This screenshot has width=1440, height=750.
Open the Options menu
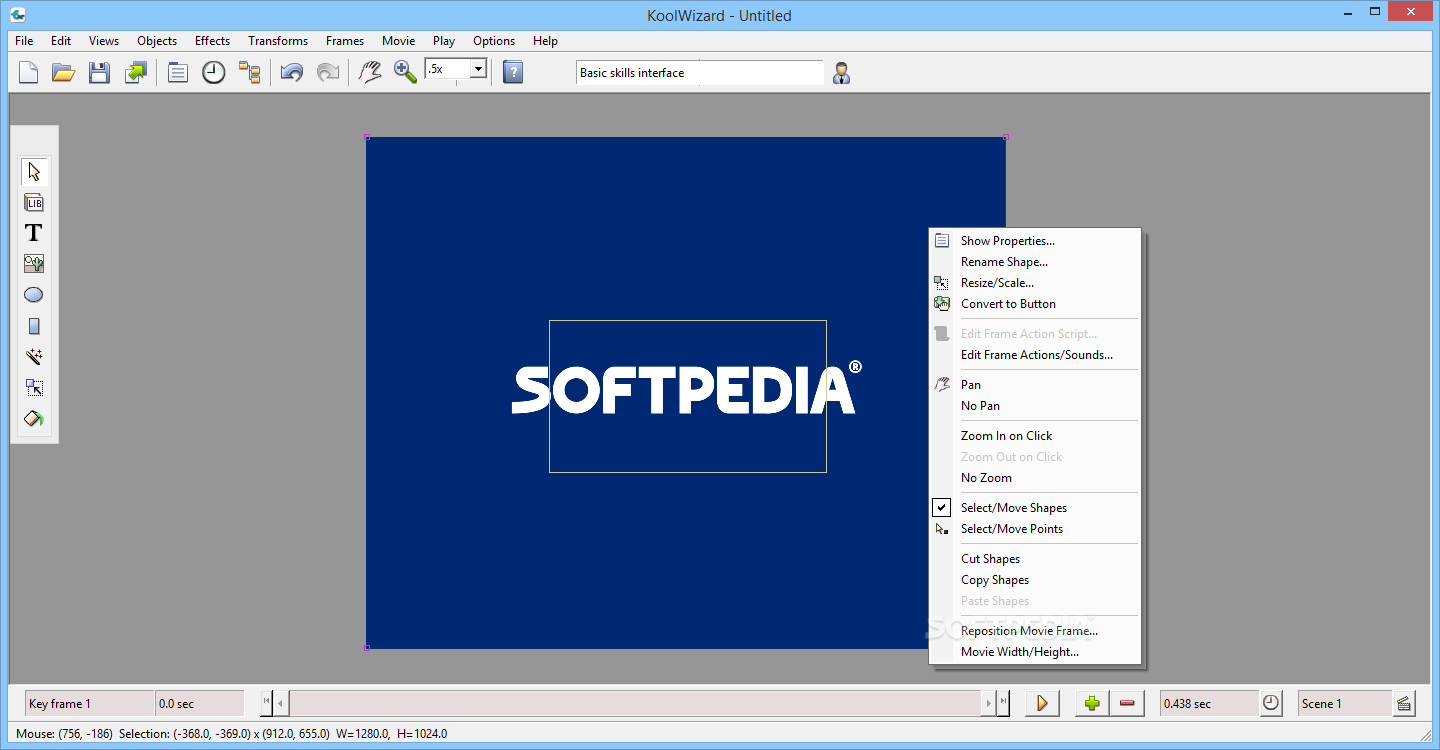tap(494, 41)
